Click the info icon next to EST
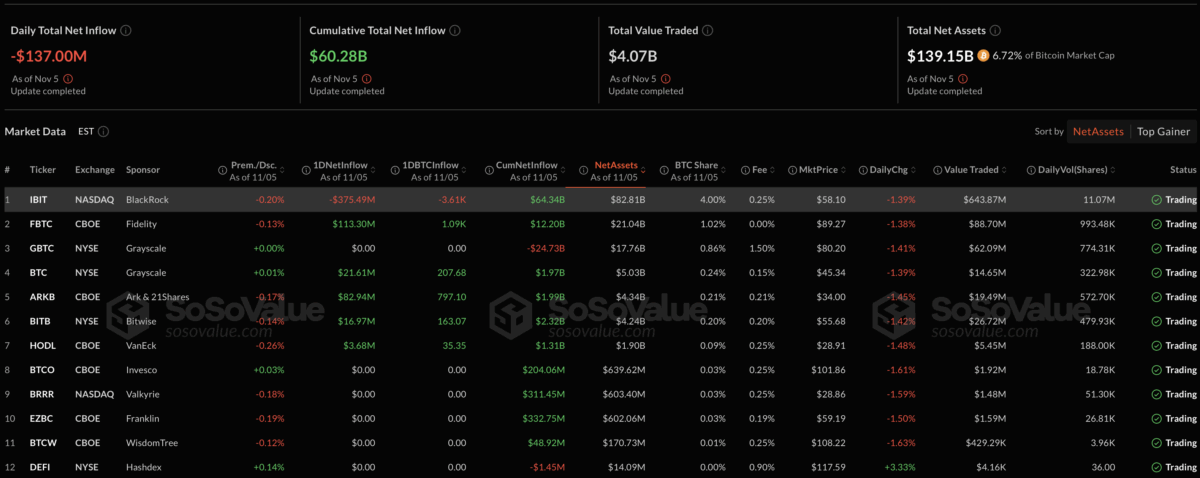The width and height of the screenshot is (1200, 478). (104, 131)
